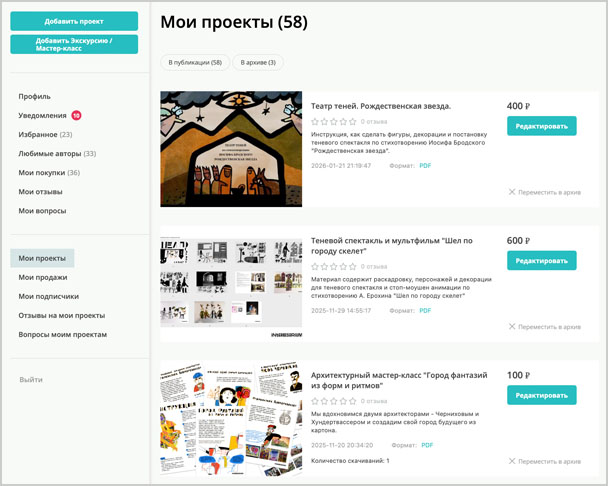The height and width of the screenshot is (486, 608).
Task: Open Вопросы моим проектам
Action: click(x=62, y=334)
